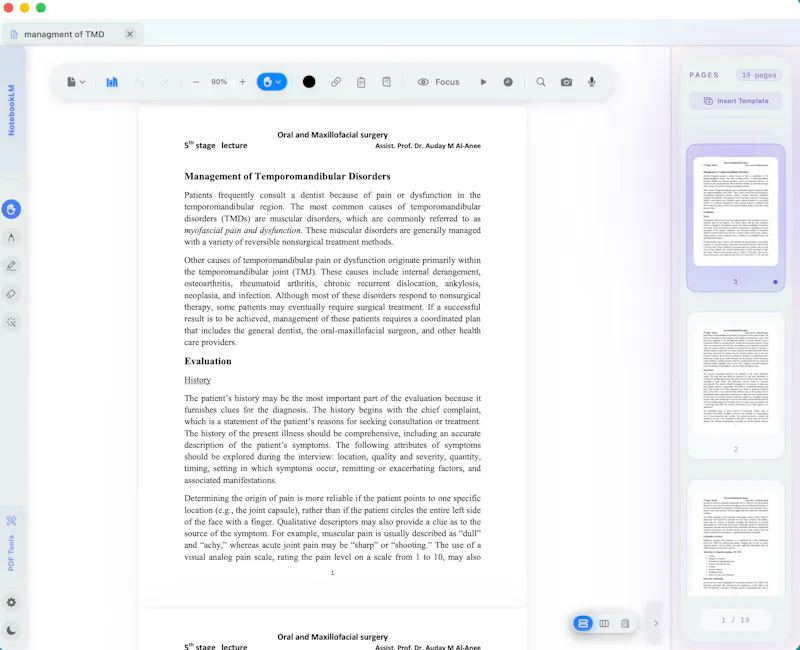This screenshot has height=650, width=800.
Task: Click the Insert Template button
Action: [736, 101]
